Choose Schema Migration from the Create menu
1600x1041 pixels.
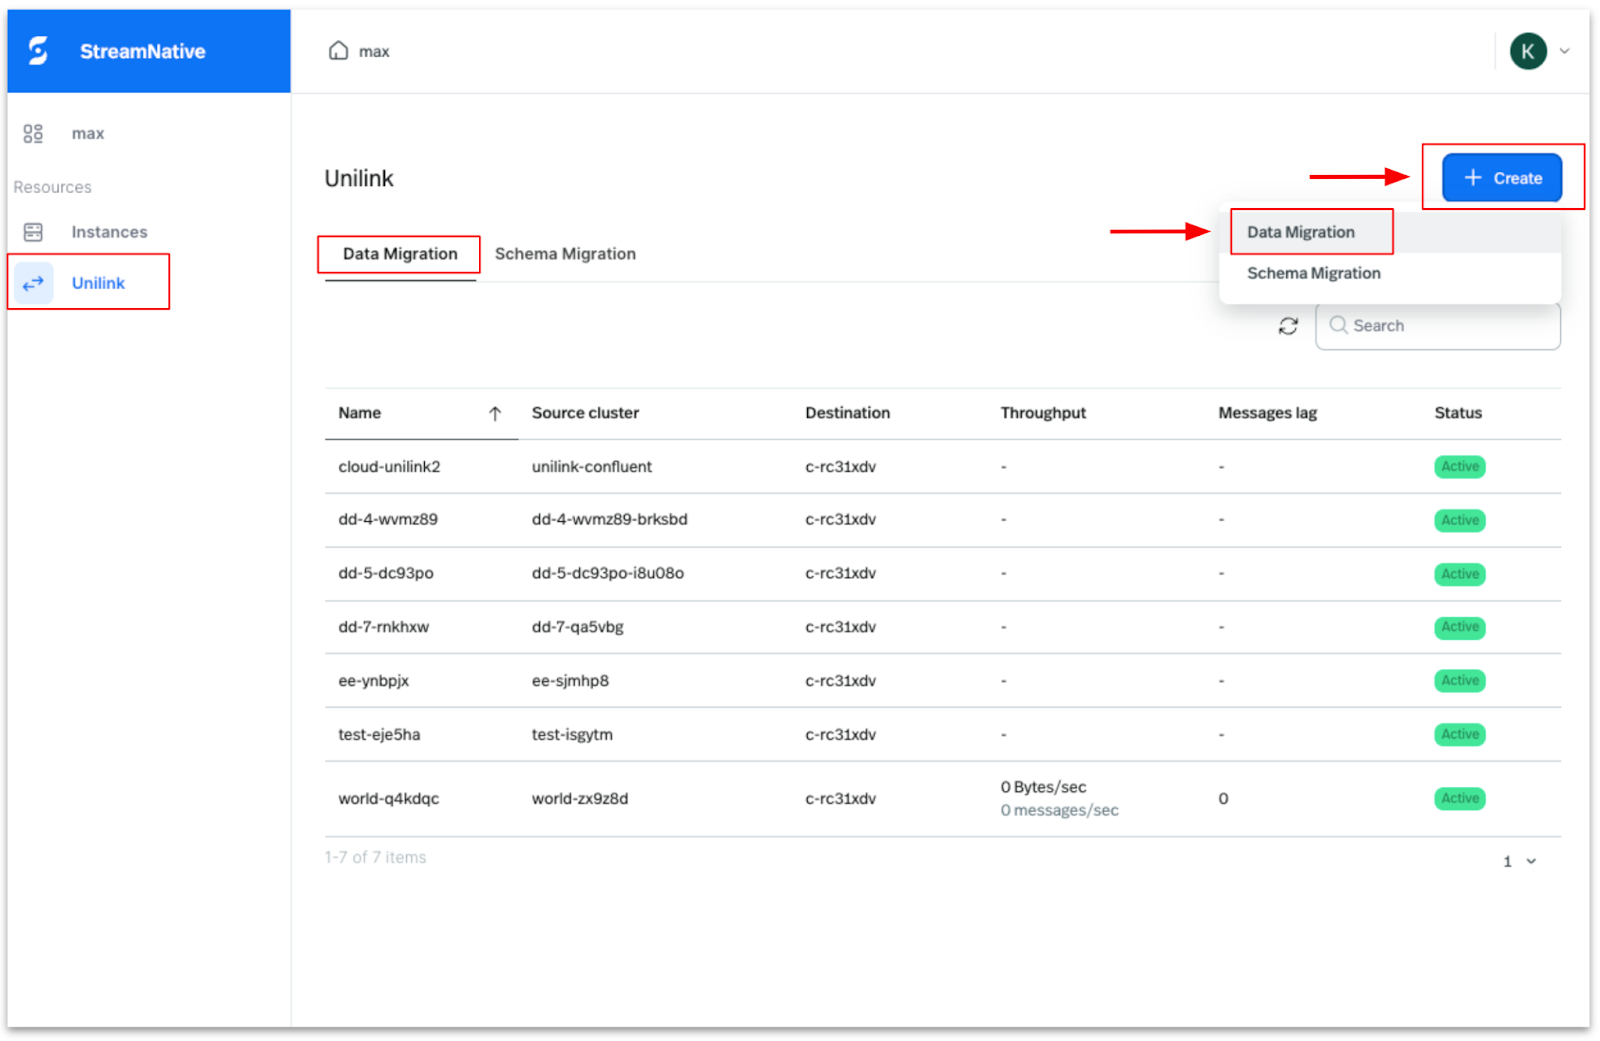1313,273
